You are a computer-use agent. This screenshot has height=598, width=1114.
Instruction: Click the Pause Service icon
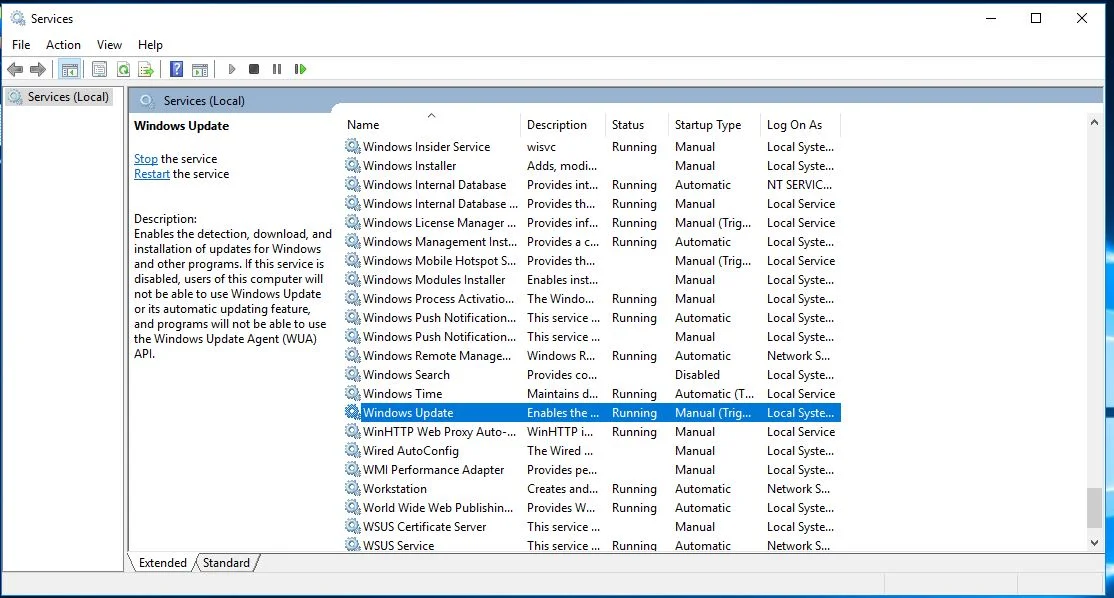pos(277,69)
